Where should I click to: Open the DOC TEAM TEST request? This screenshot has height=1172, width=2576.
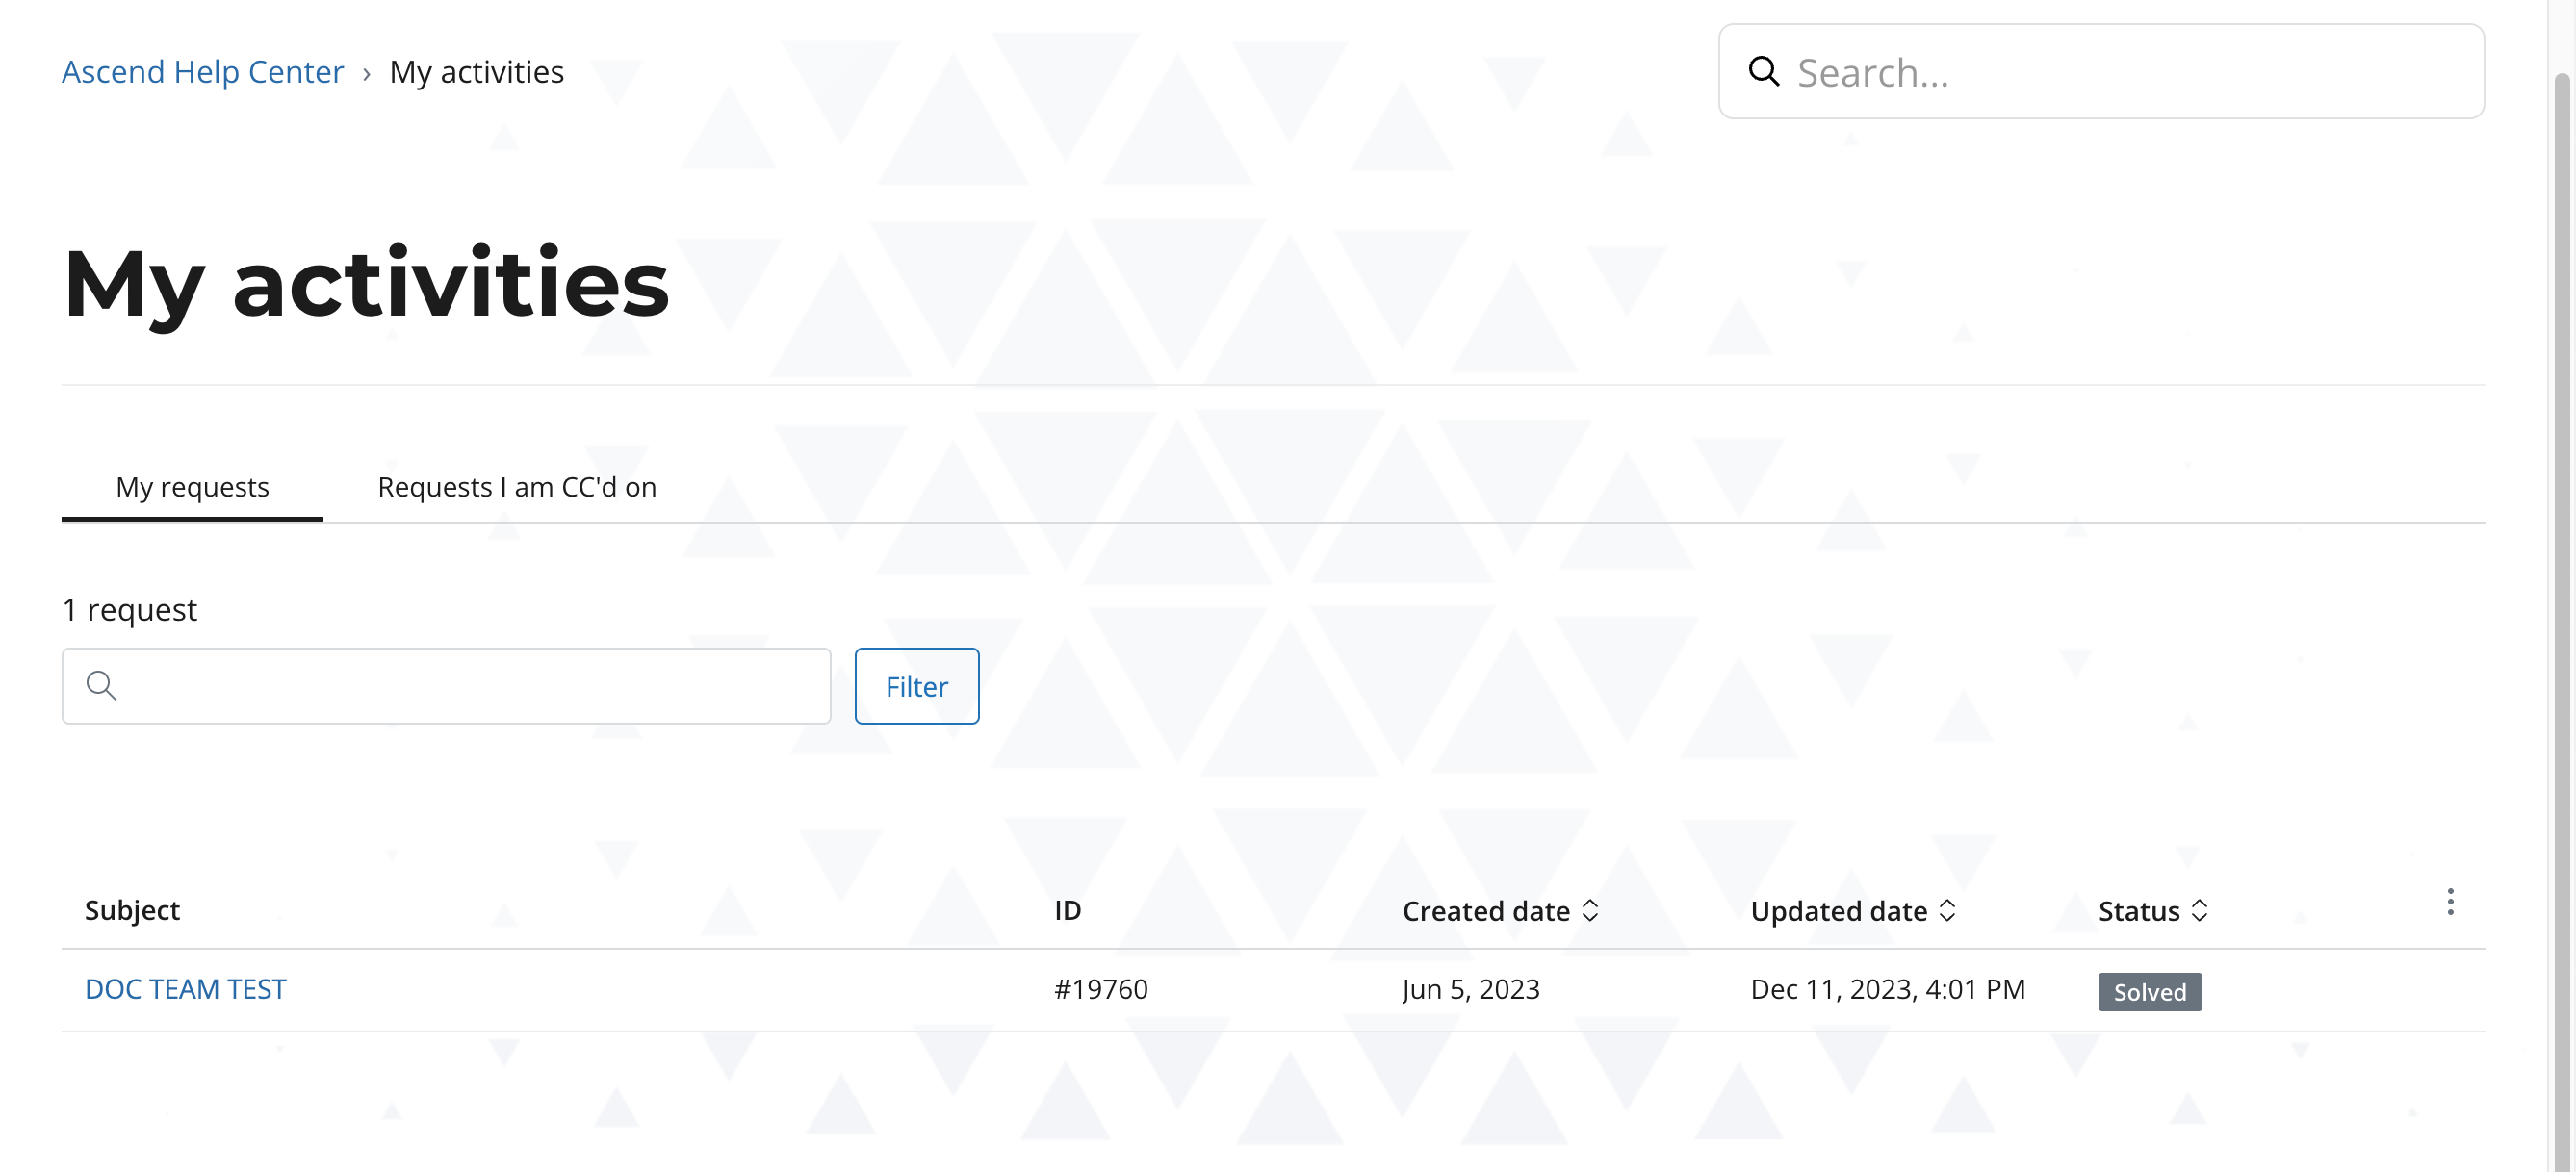click(x=186, y=990)
